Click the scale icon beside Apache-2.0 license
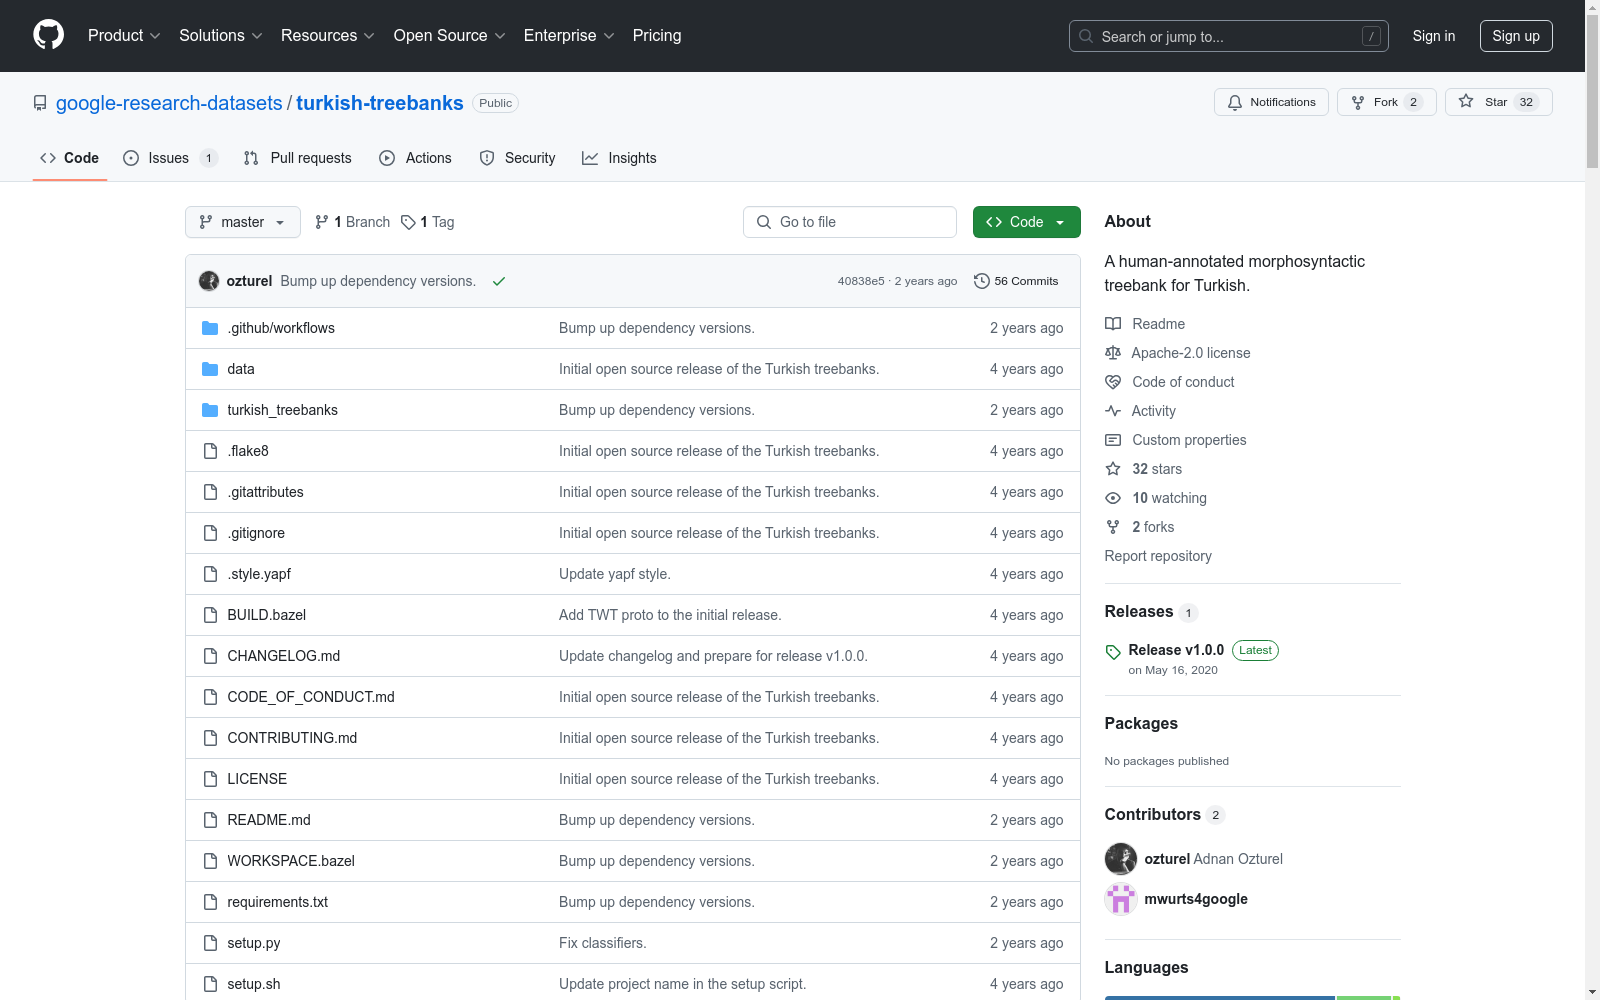The height and width of the screenshot is (1000, 1600). [1113, 353]
